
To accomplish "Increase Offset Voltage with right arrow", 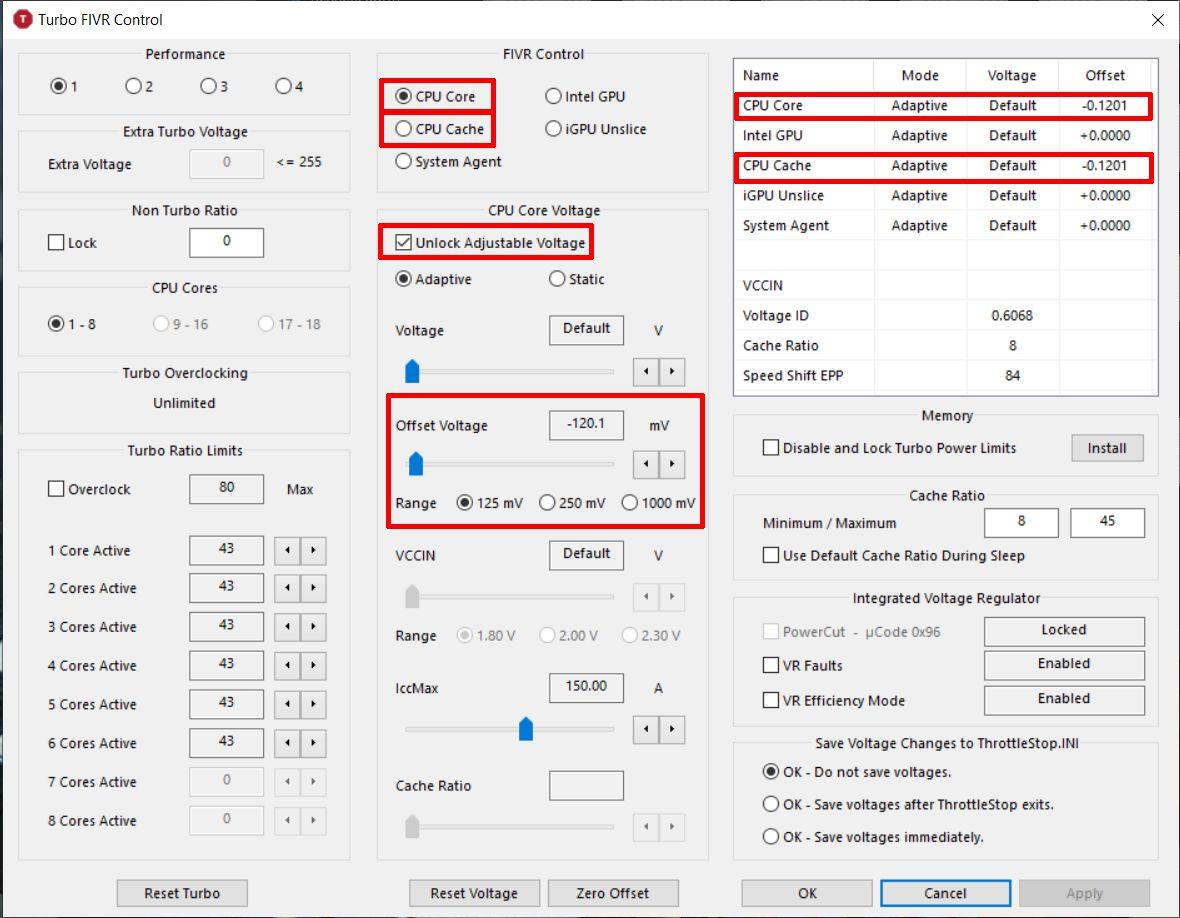I will pos(672,464).
